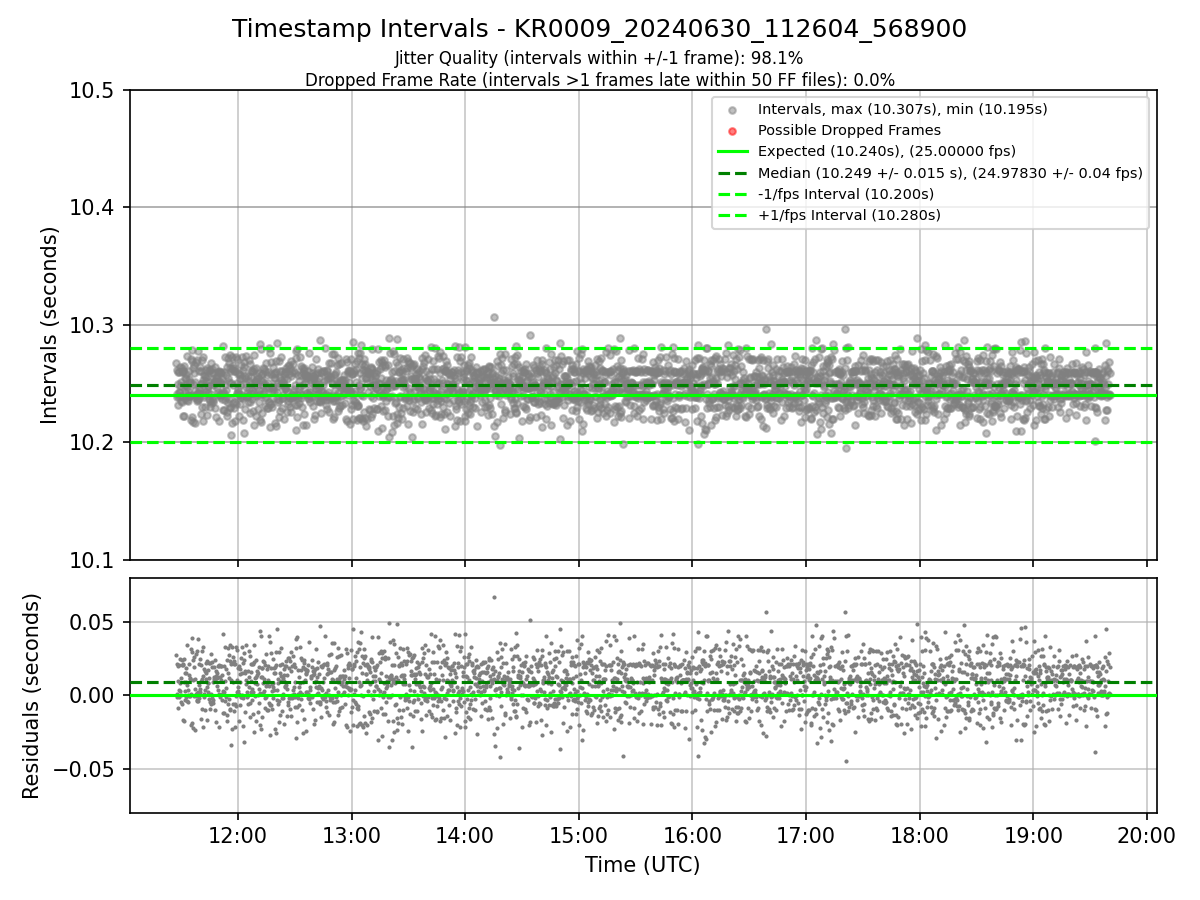Click the red dot marker beside 'Possible Dropped Frames'
The image size is (1200, 900).
coord(733,131)
